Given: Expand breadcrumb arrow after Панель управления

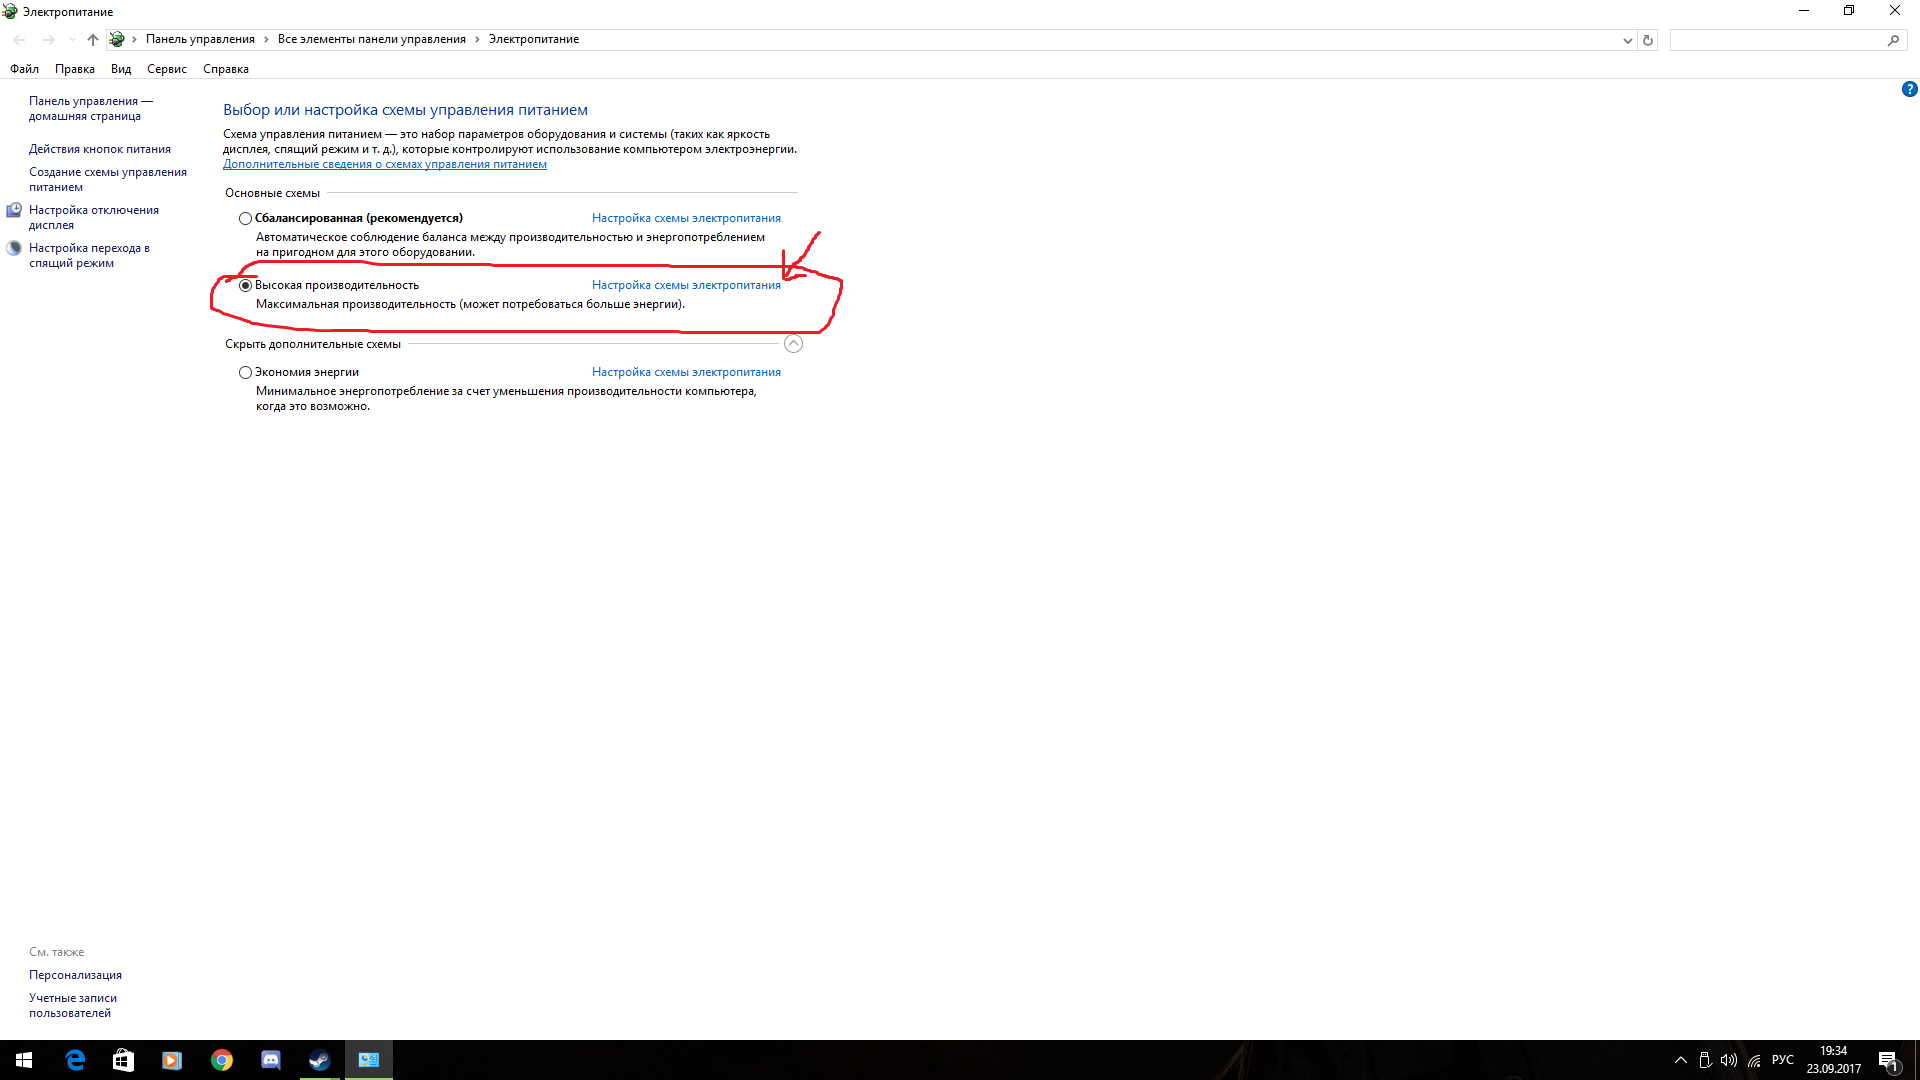Looking at the screenshot, I should coord(266,39).
